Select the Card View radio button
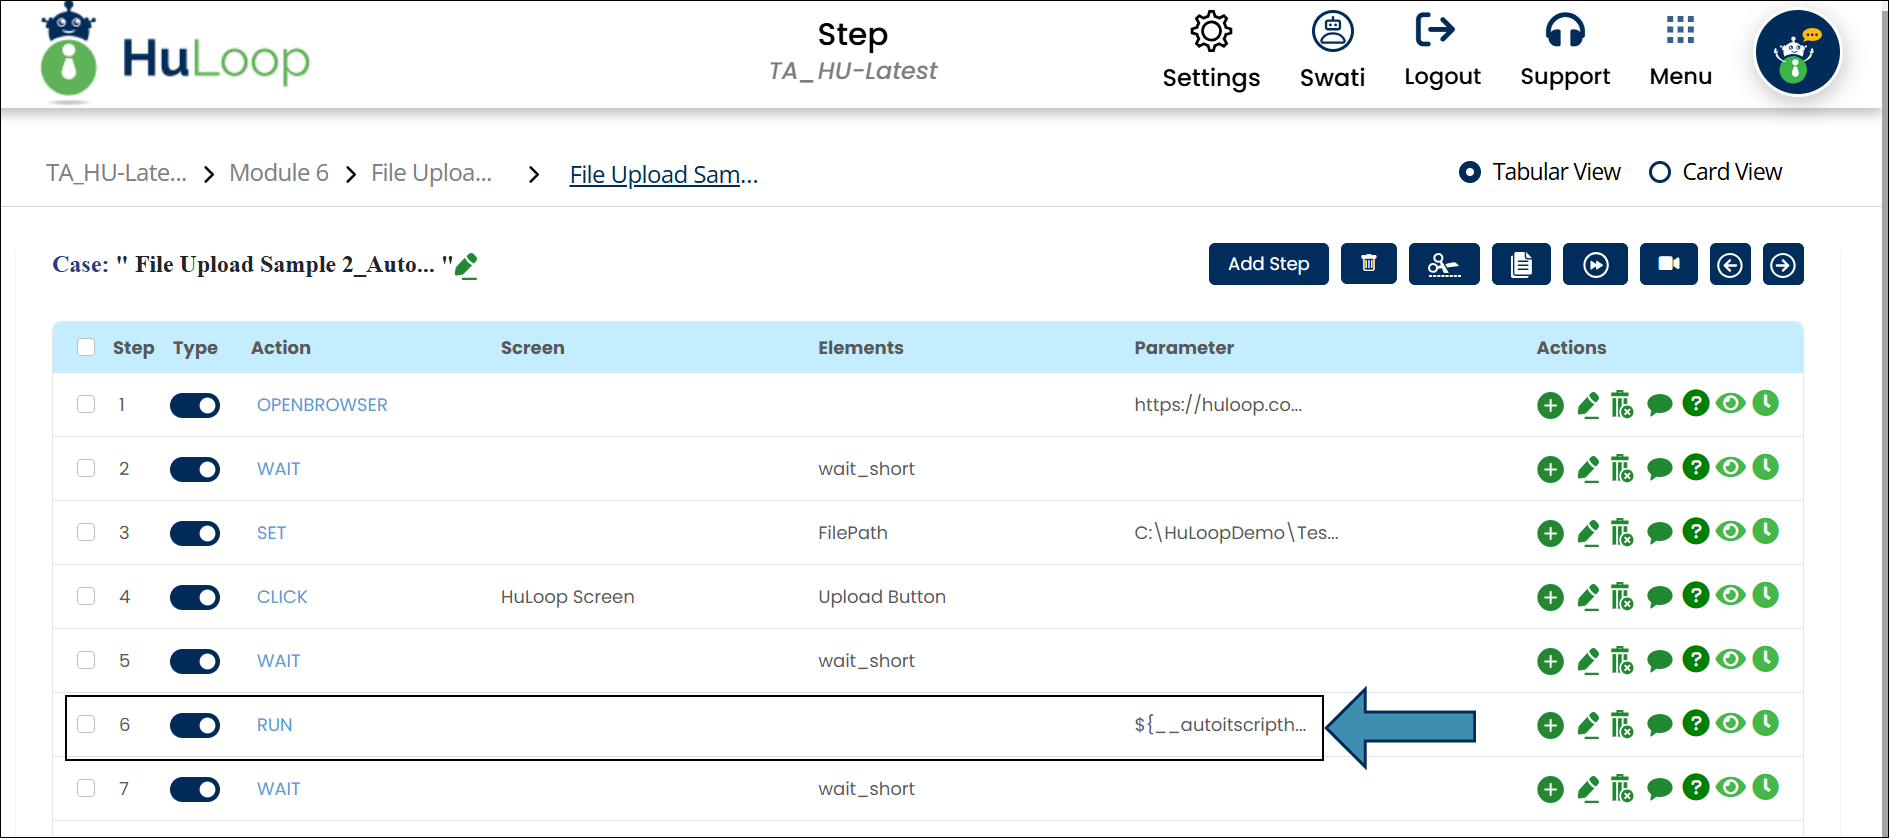The width and height of the screenshot is (1889, 838). [x=1660, y=172]
